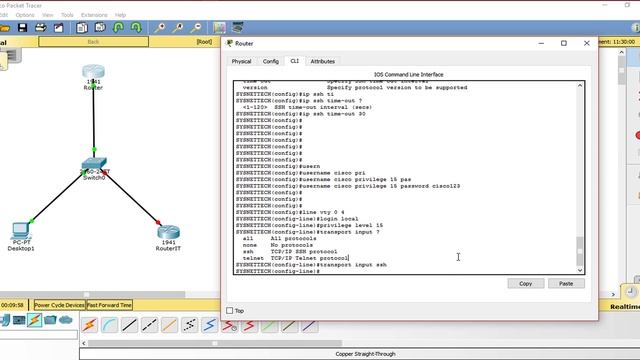Viewport: 640px width, 360px height.
Task: Choose the Fiber orange cable
Action: (170, 325)
